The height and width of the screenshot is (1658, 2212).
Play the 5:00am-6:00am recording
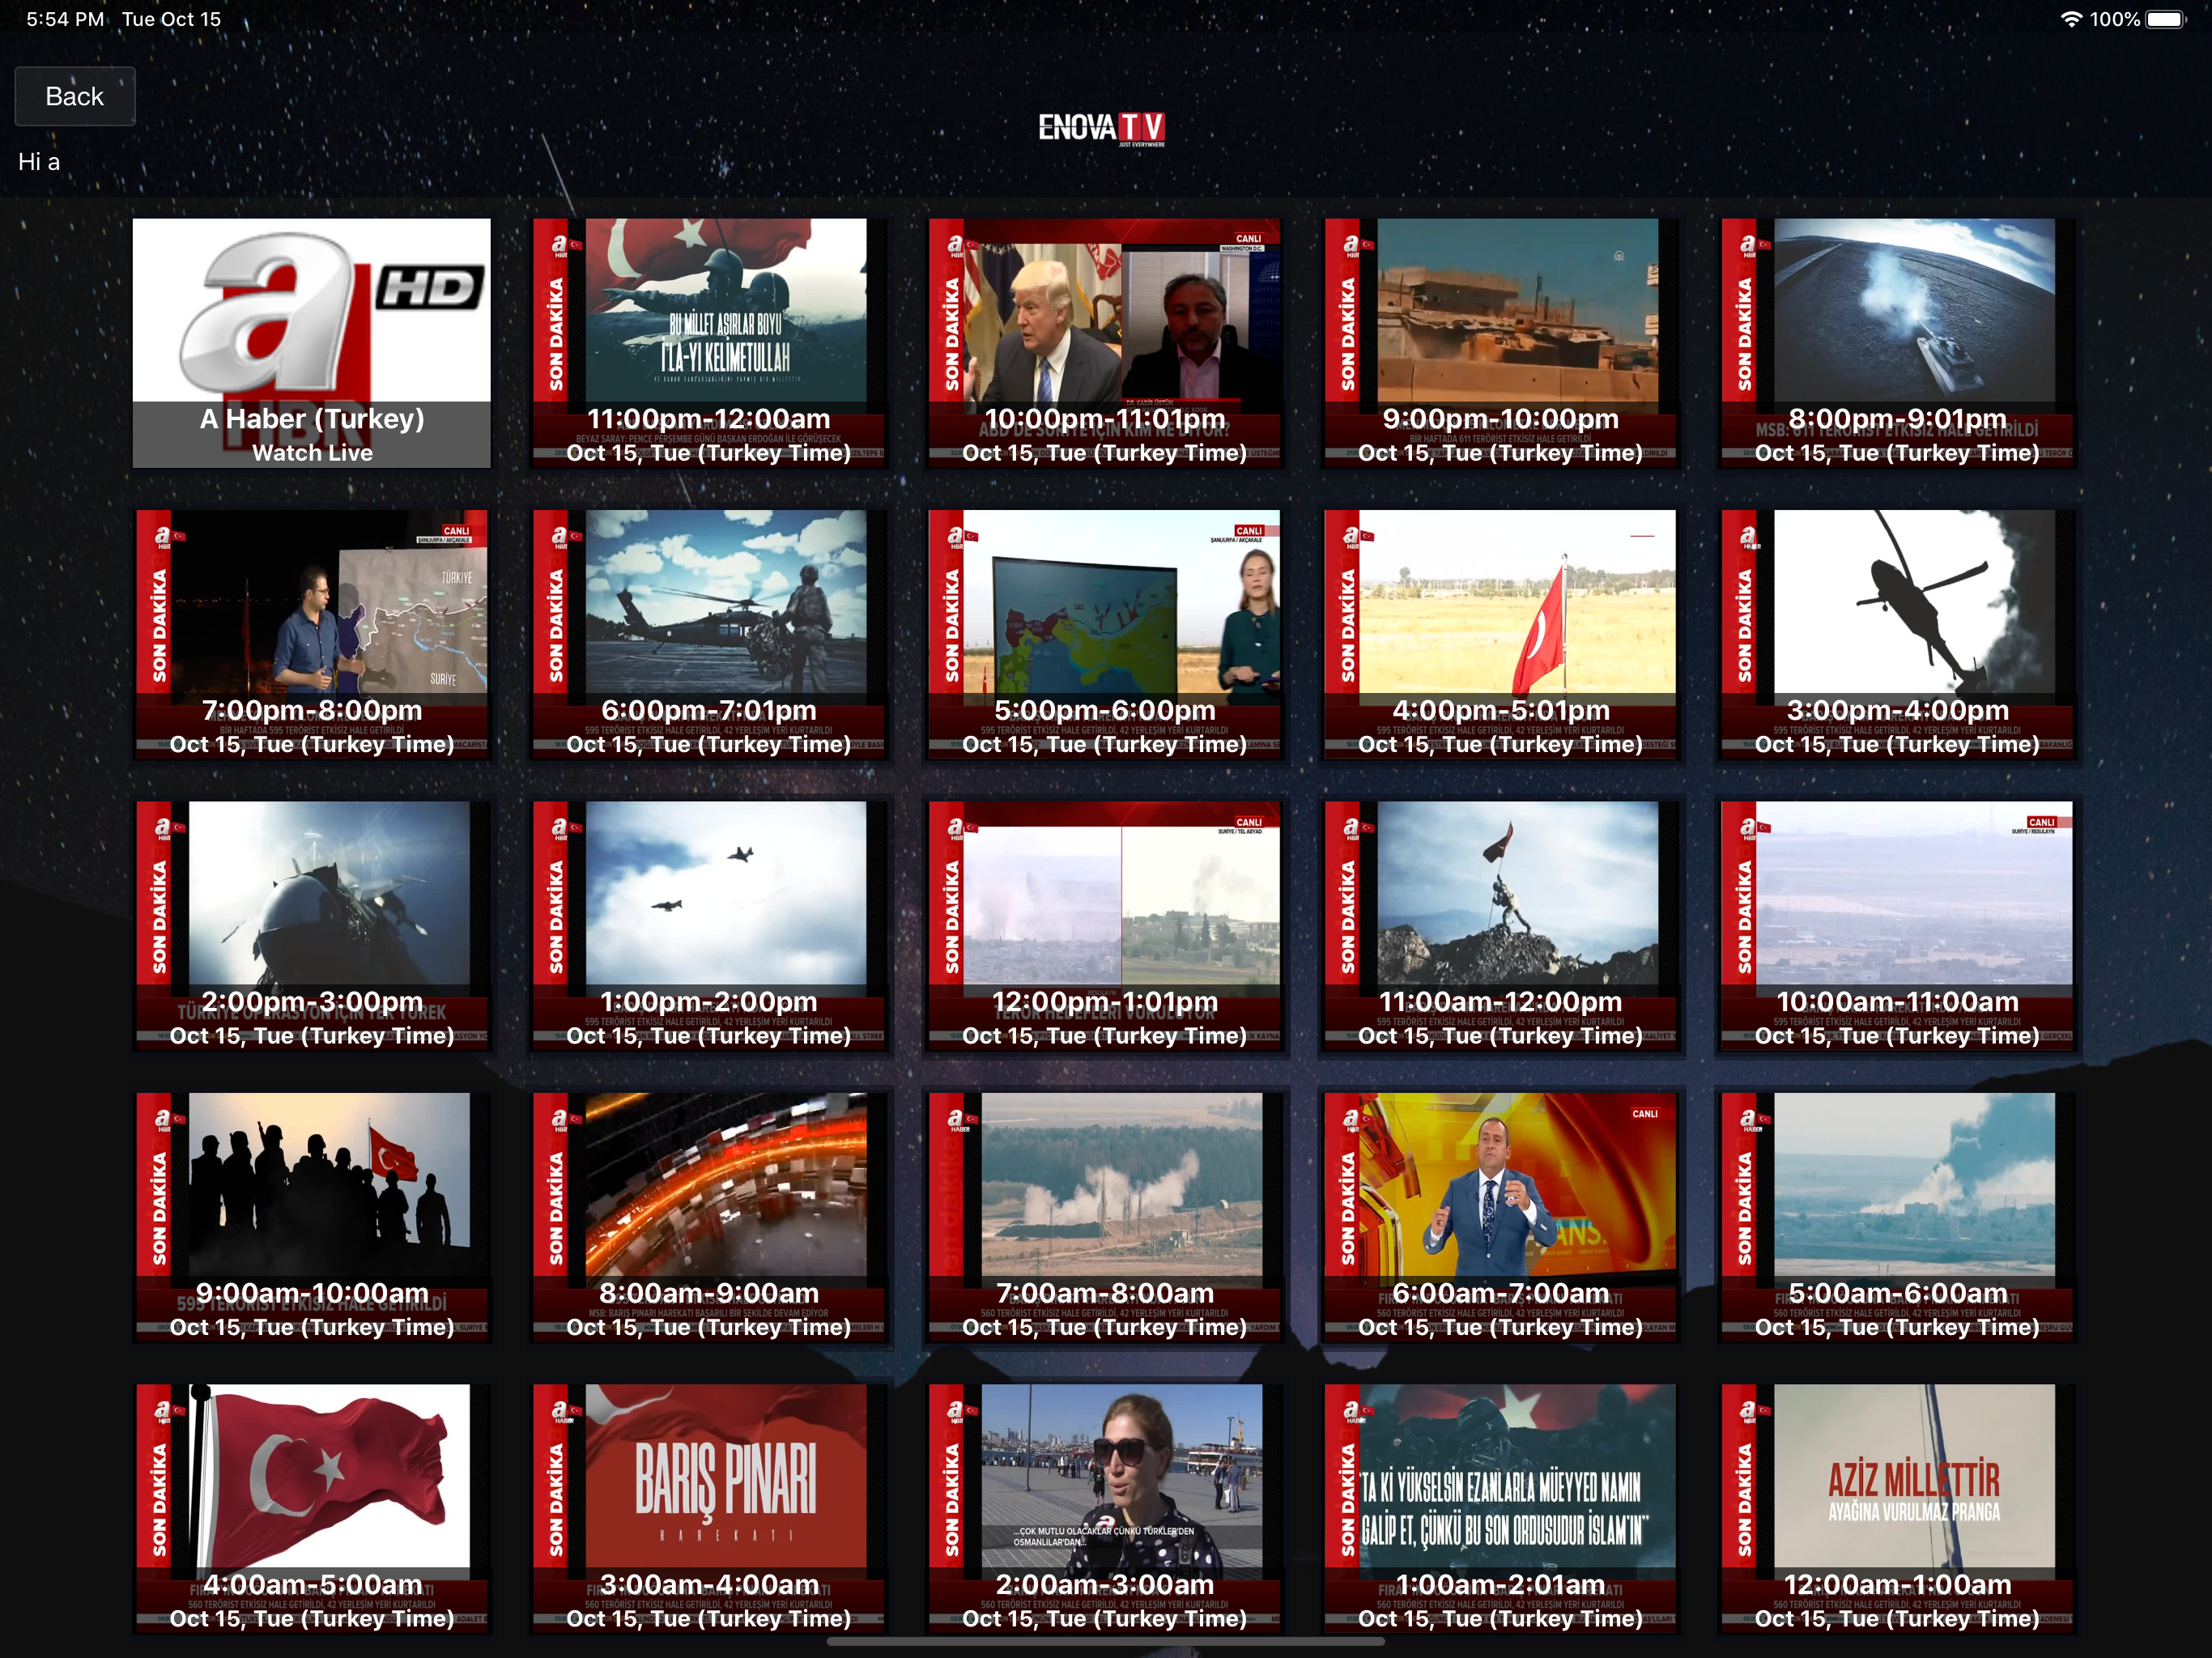1897,1218
